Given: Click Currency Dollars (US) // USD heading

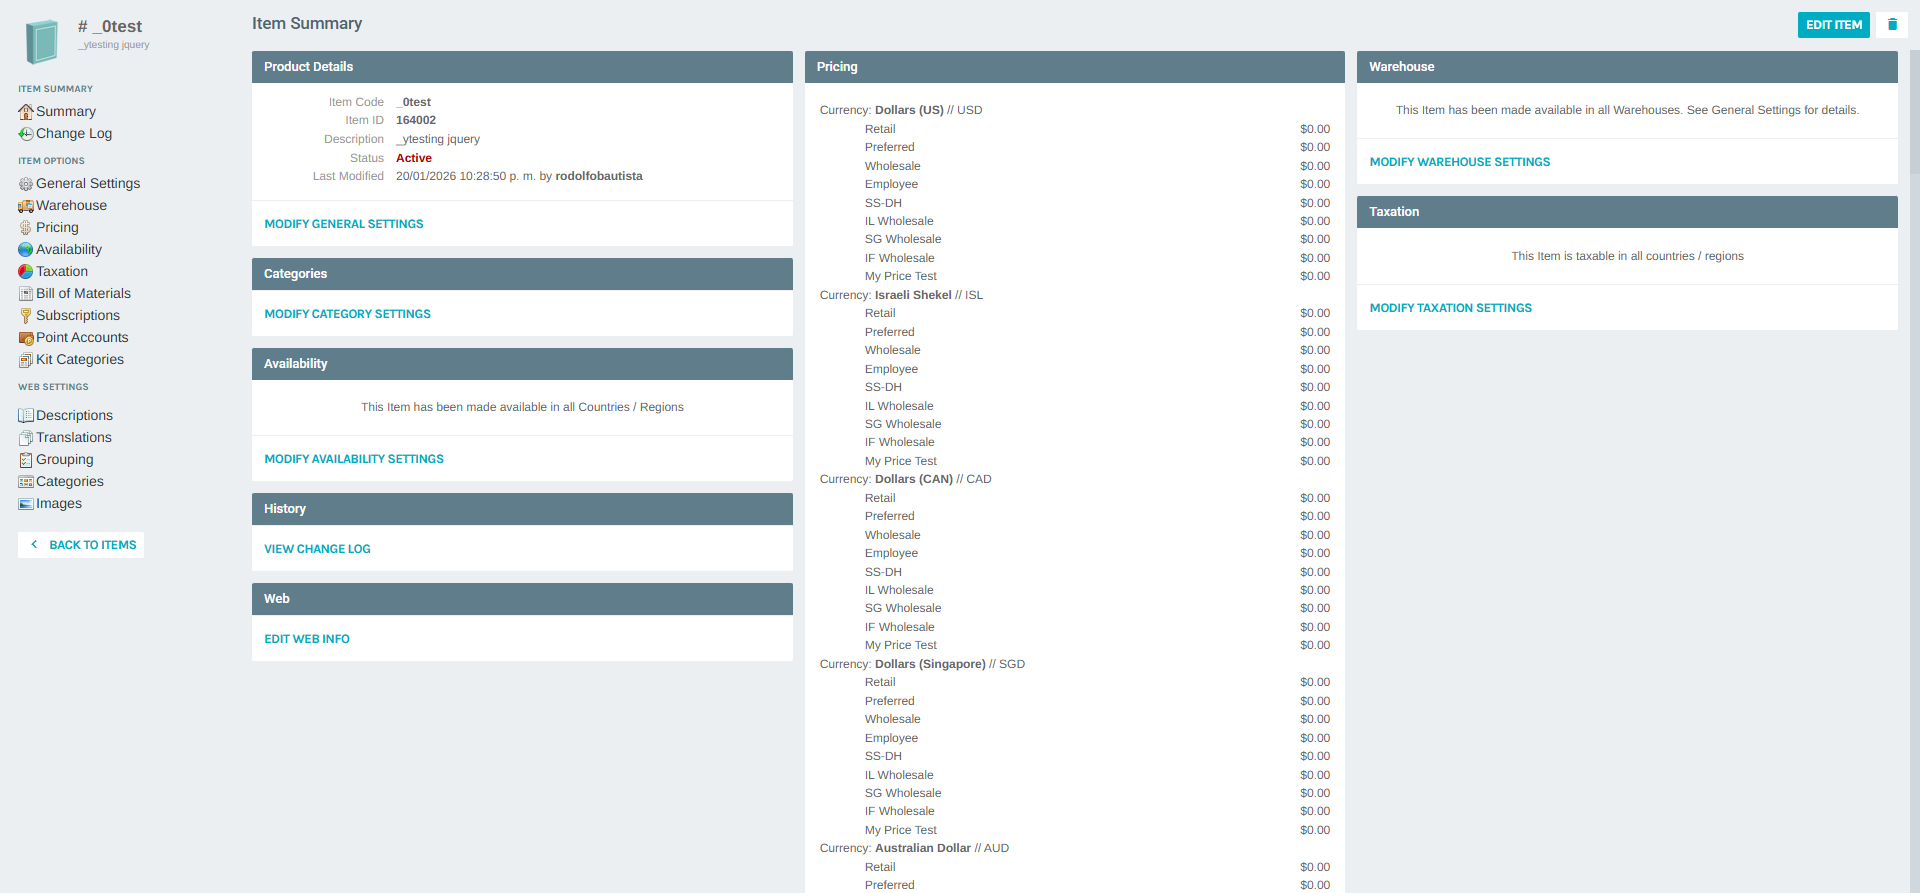Looking at the screenshot, I should point(901,110).
